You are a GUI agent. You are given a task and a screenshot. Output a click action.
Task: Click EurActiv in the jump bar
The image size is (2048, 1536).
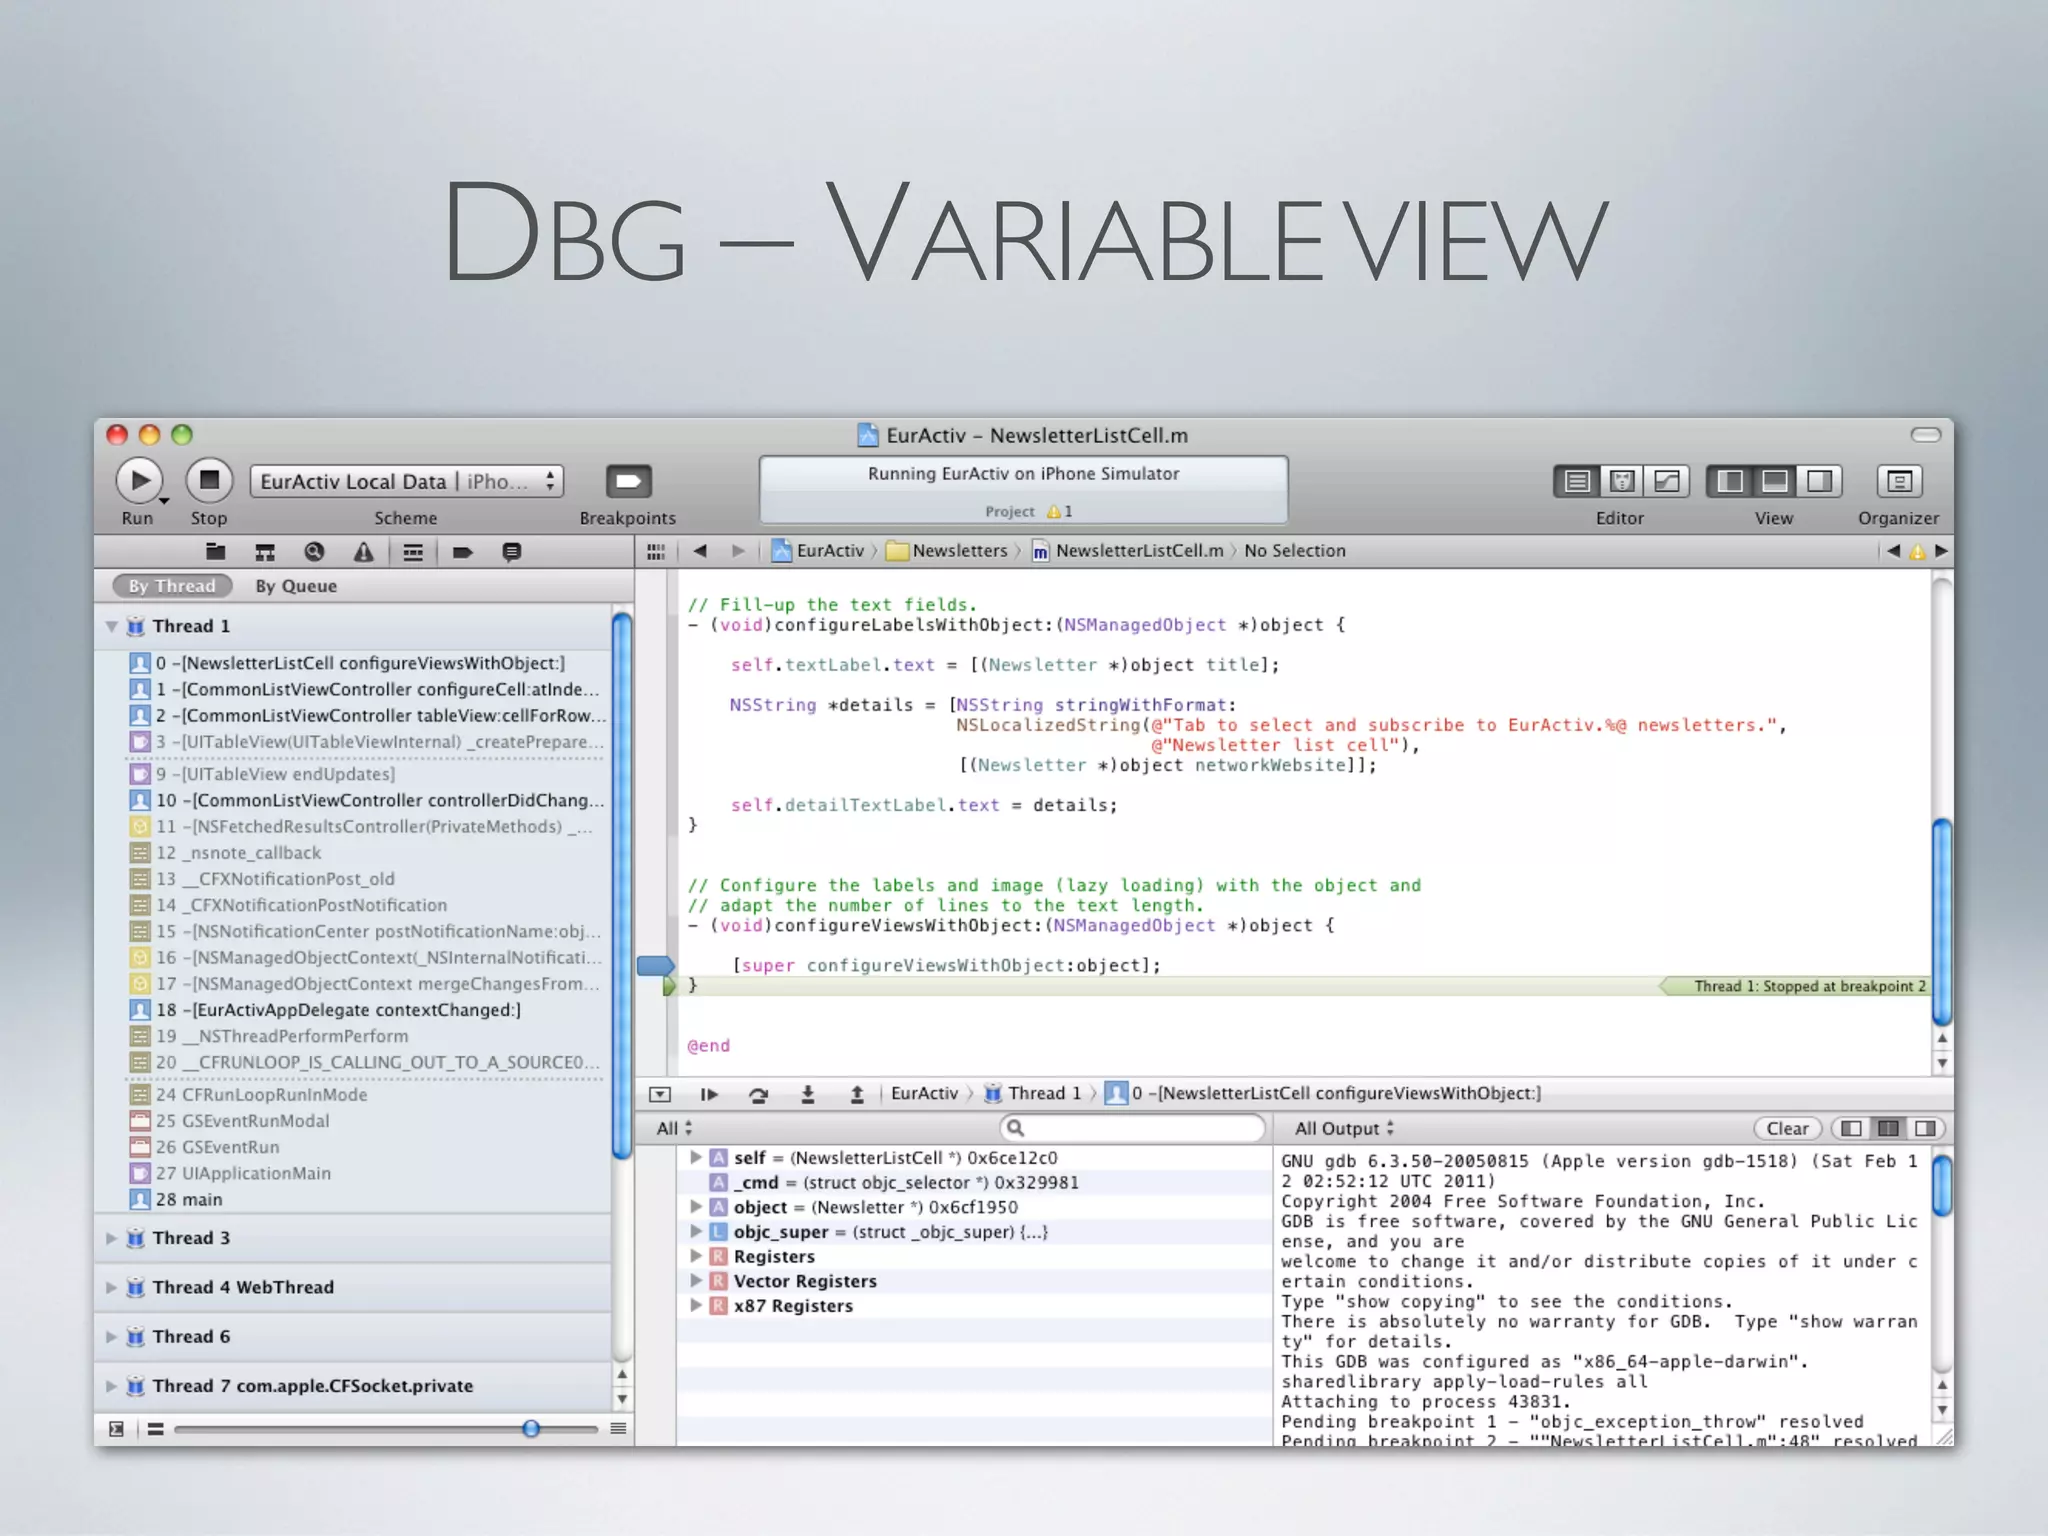(x=819, y=551)
